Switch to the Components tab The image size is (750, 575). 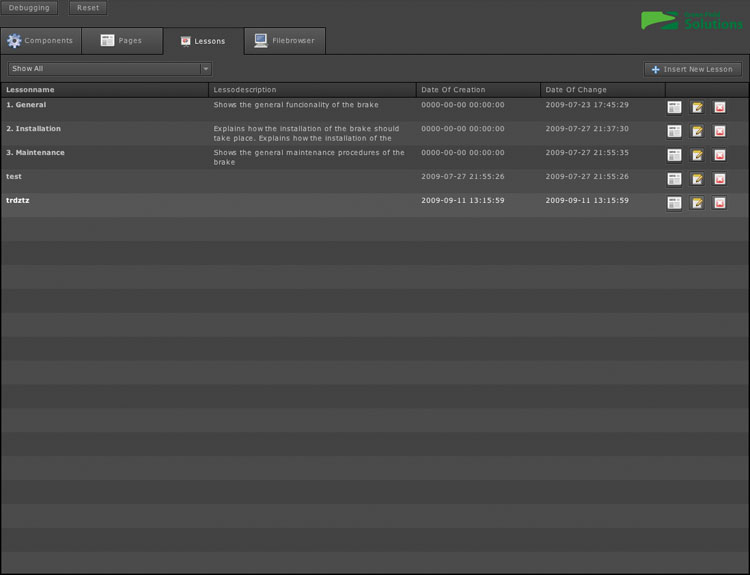pos(41,41)
